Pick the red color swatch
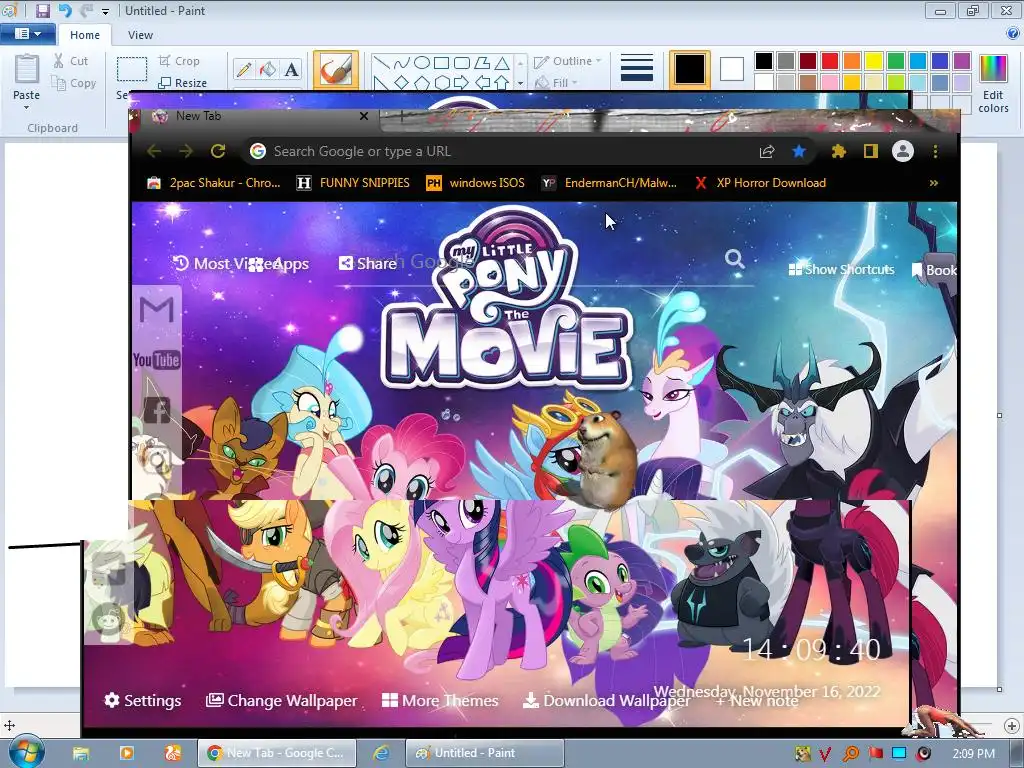Viewport: 1024px width, 768px height. coord(830,61)
